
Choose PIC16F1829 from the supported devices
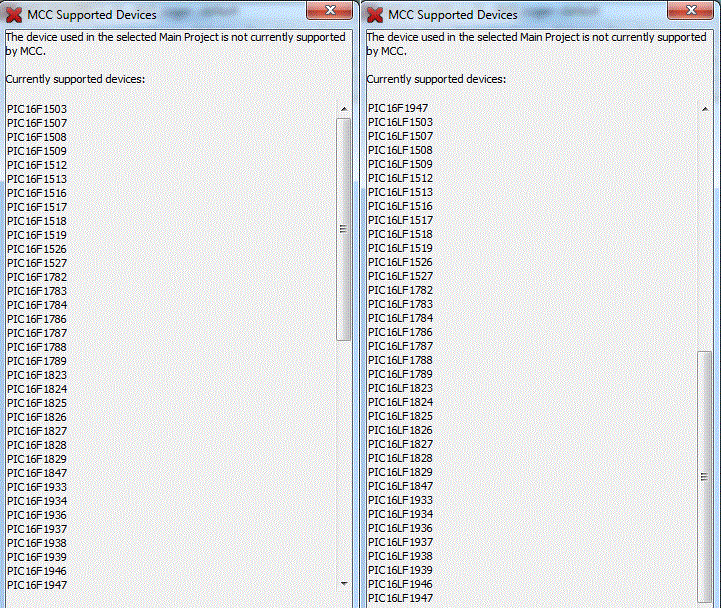coord(37,459)
